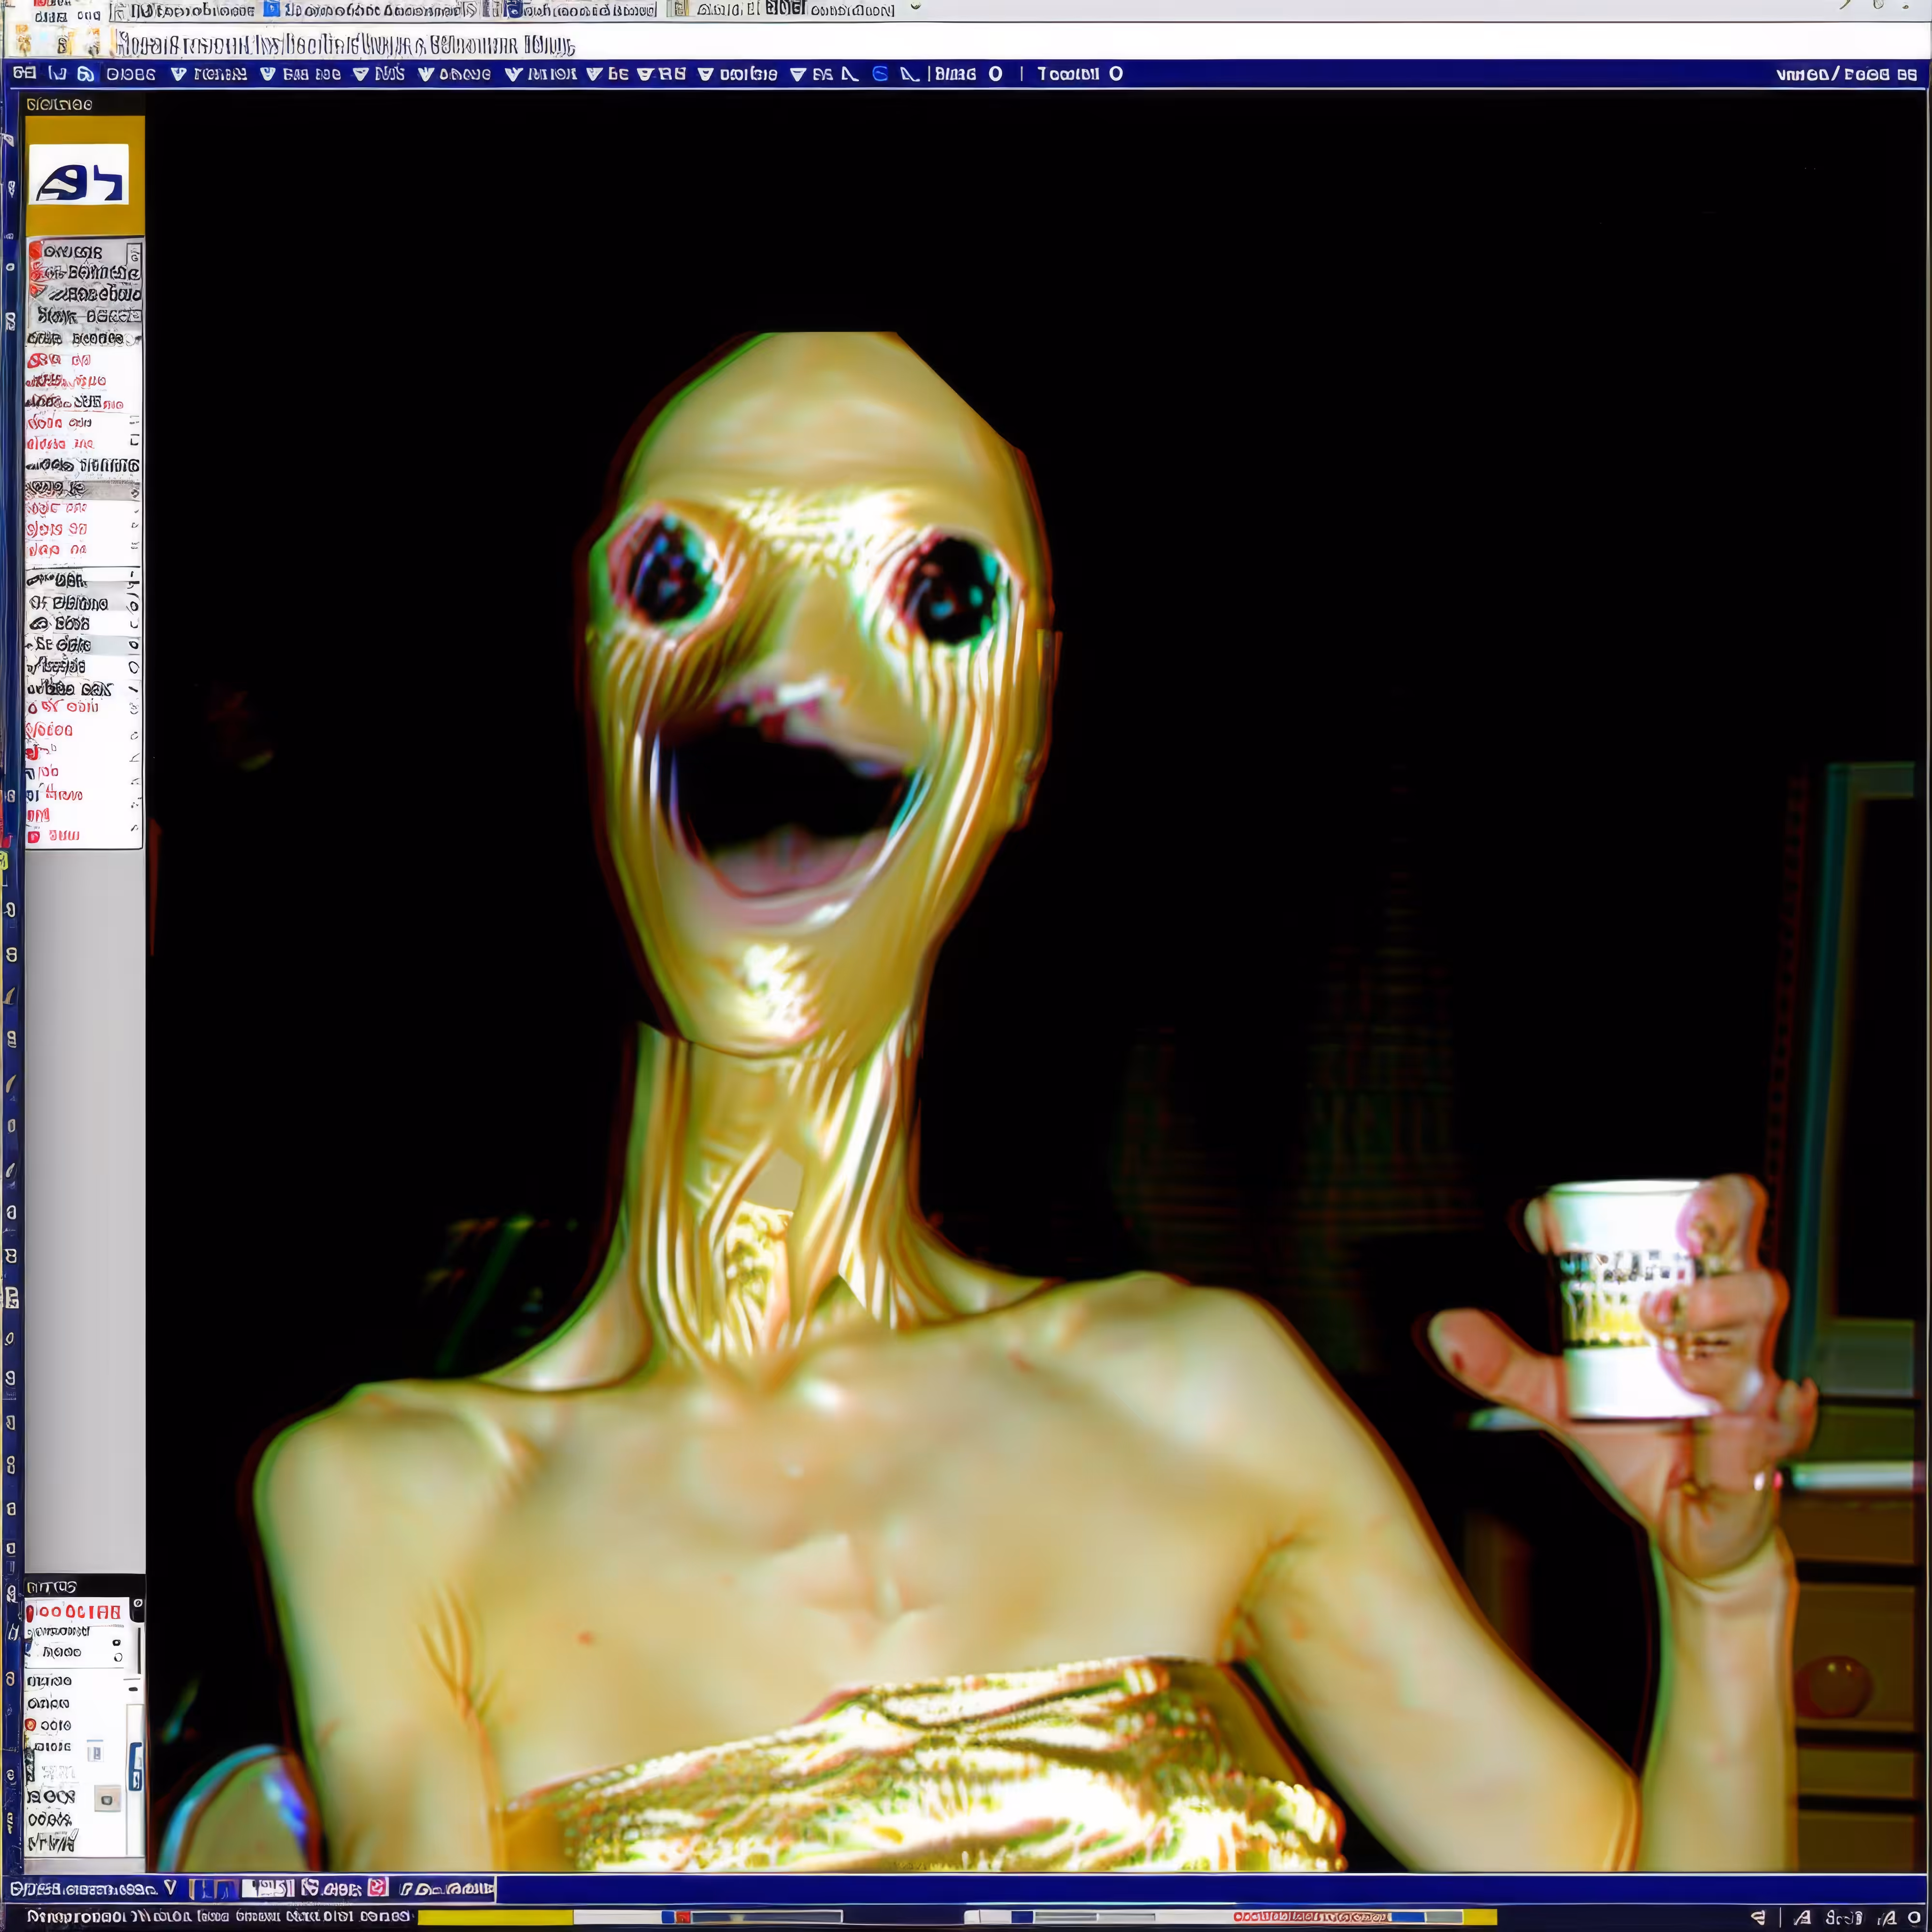1932x1932 pixels.
Task: Toggle the filled radio button in the lower-left panel
Action: tap(117, 1643)
